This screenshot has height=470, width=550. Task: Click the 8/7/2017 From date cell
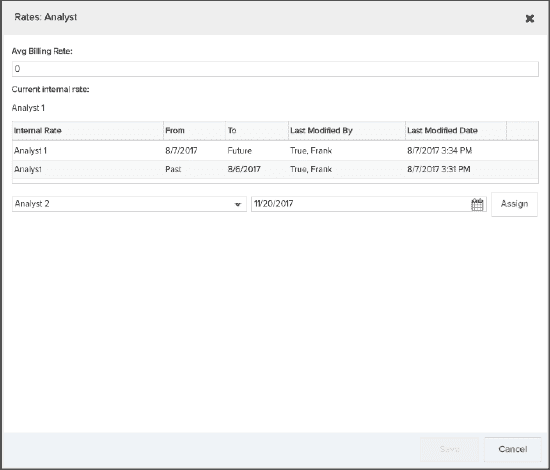[181, 151]
